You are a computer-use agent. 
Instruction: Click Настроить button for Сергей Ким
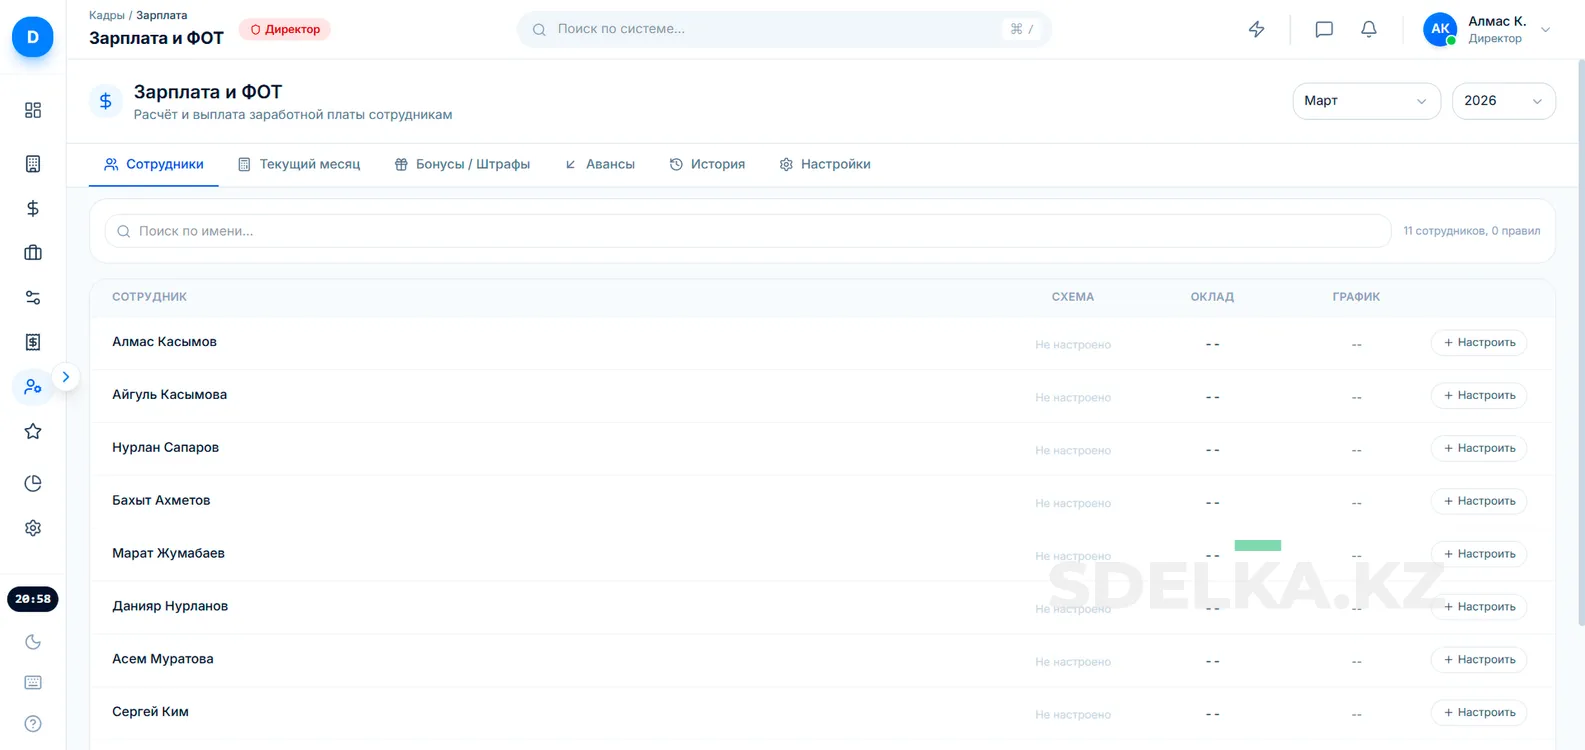point(1478,713)
